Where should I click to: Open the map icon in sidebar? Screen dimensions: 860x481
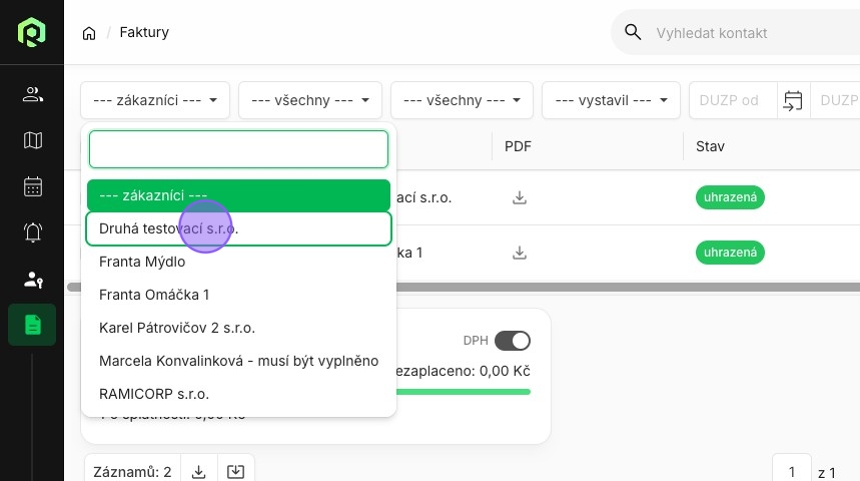pos(32,140)
